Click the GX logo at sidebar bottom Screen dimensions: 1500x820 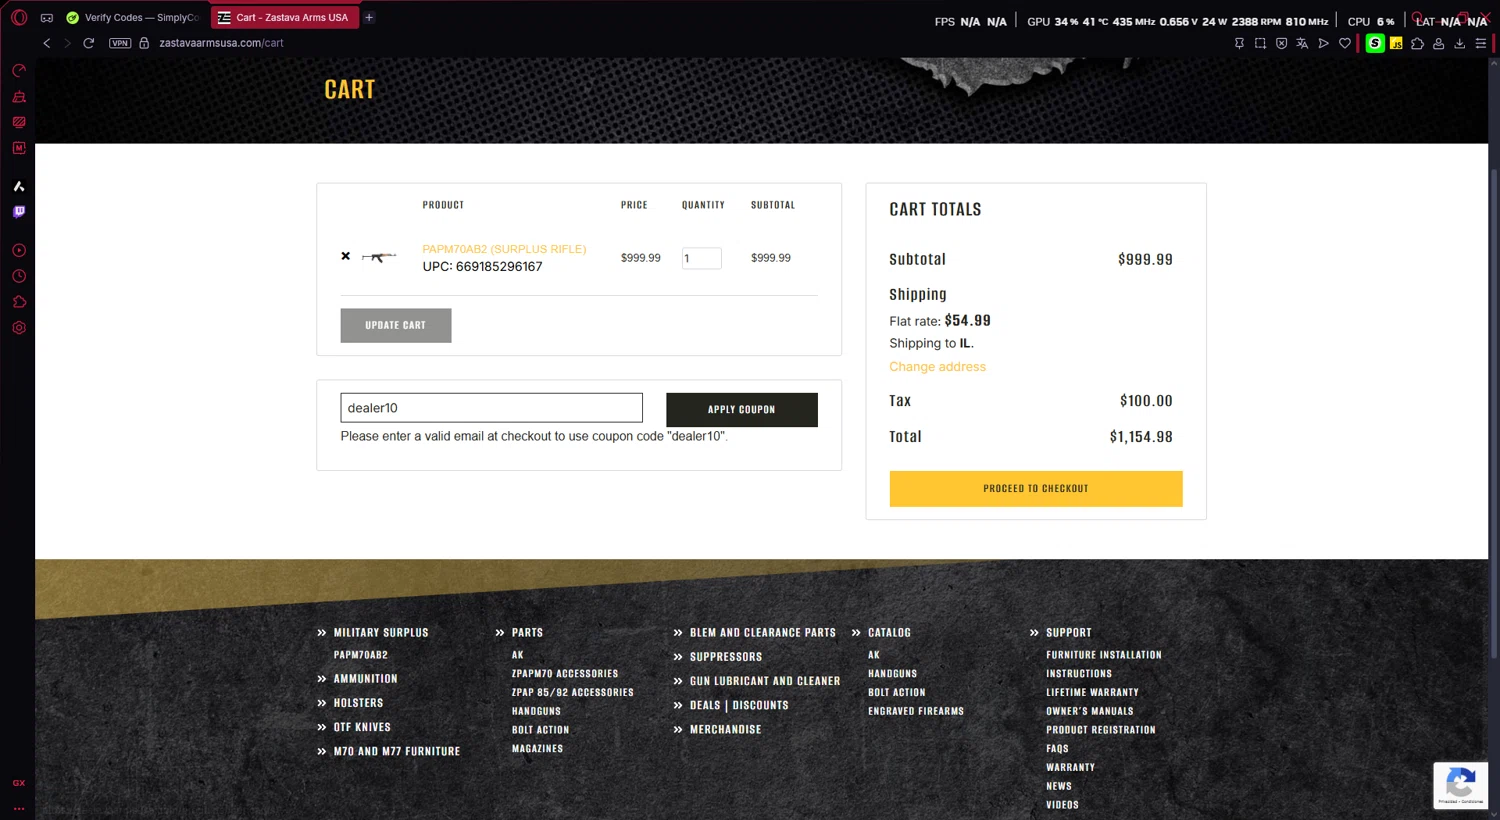point(19,783)
